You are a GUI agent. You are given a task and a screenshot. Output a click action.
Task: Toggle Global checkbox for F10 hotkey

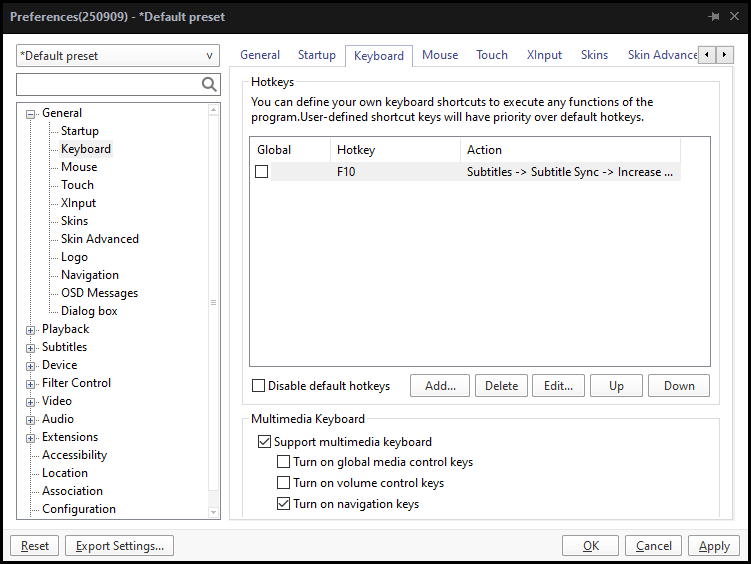(262, 171)
